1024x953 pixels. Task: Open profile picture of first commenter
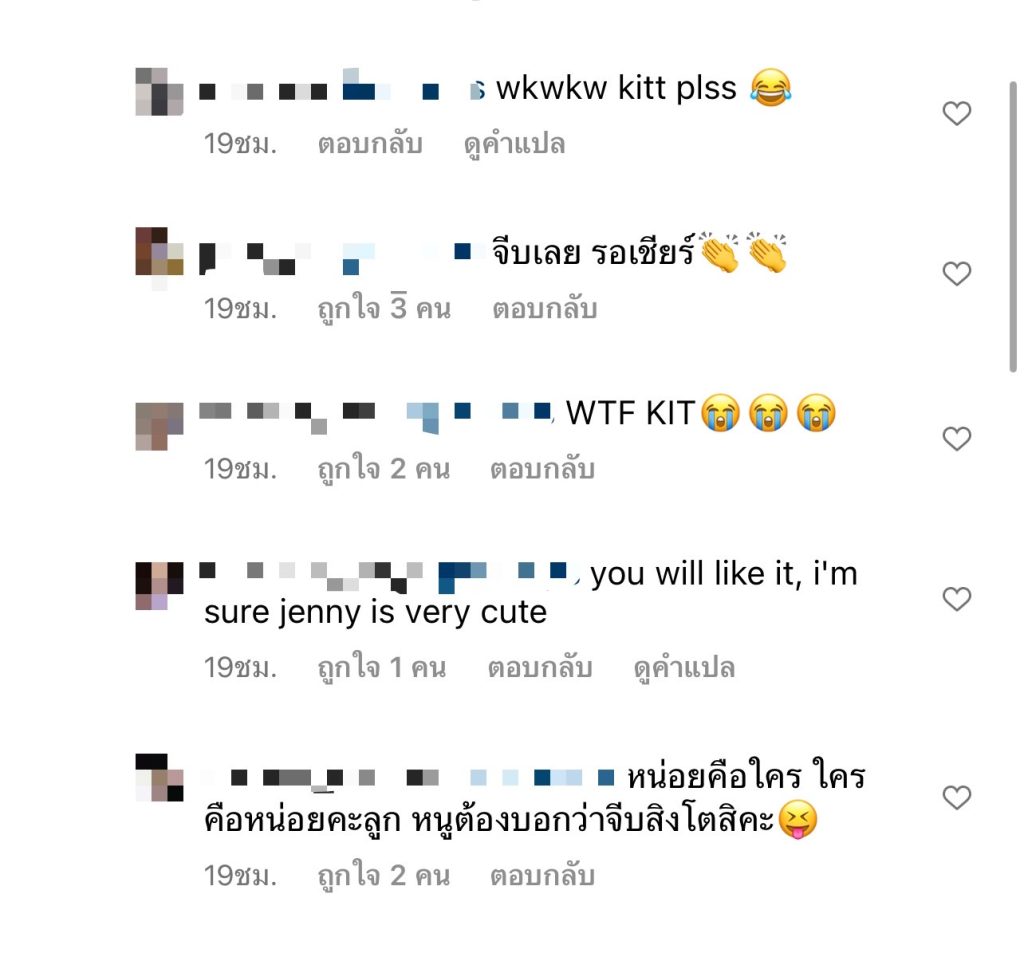[x=159, y=91]
